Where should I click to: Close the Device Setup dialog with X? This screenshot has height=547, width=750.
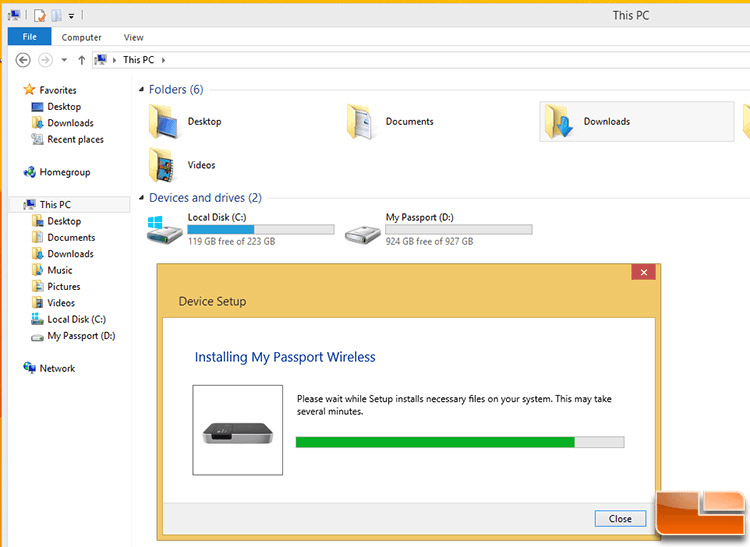644,272
